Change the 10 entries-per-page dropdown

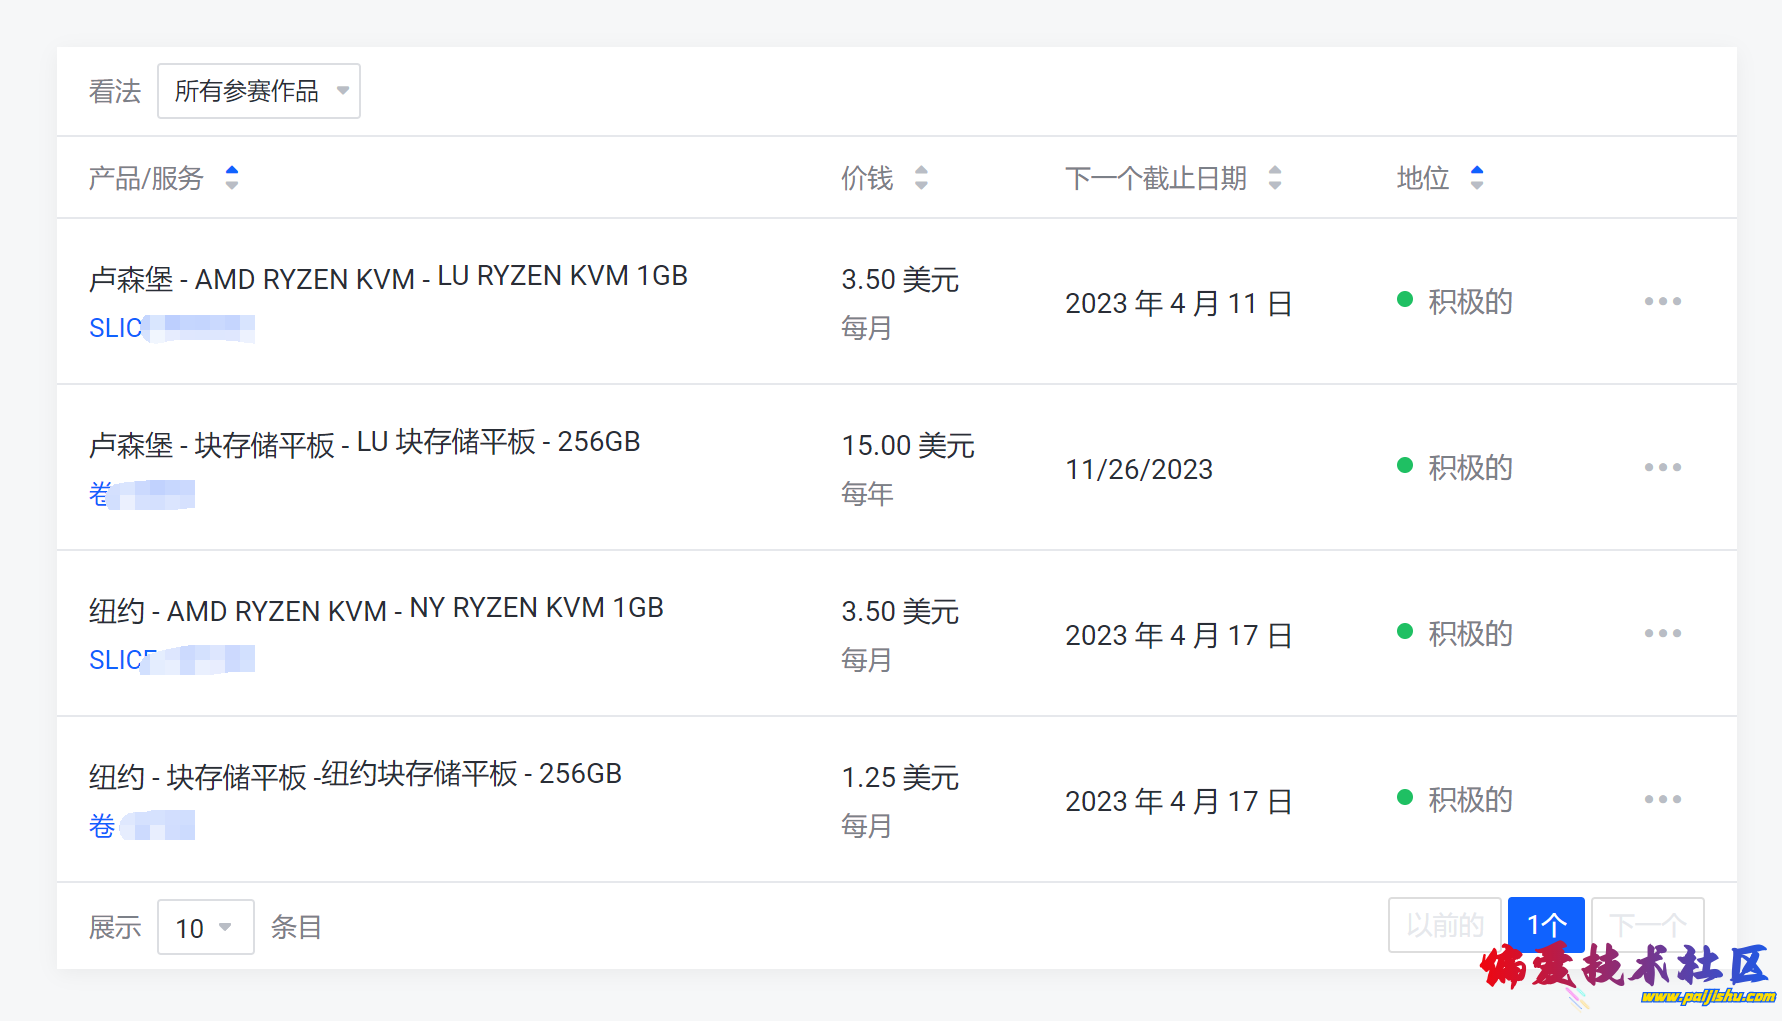(x=205, y=927)
